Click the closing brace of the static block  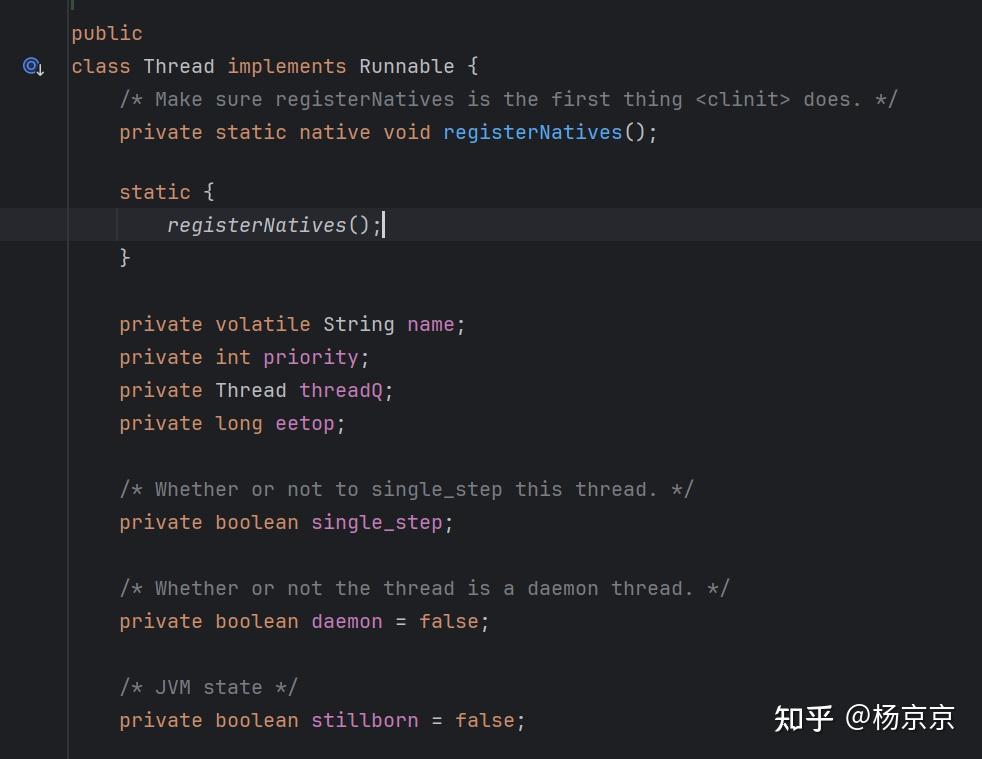(125, 258)
